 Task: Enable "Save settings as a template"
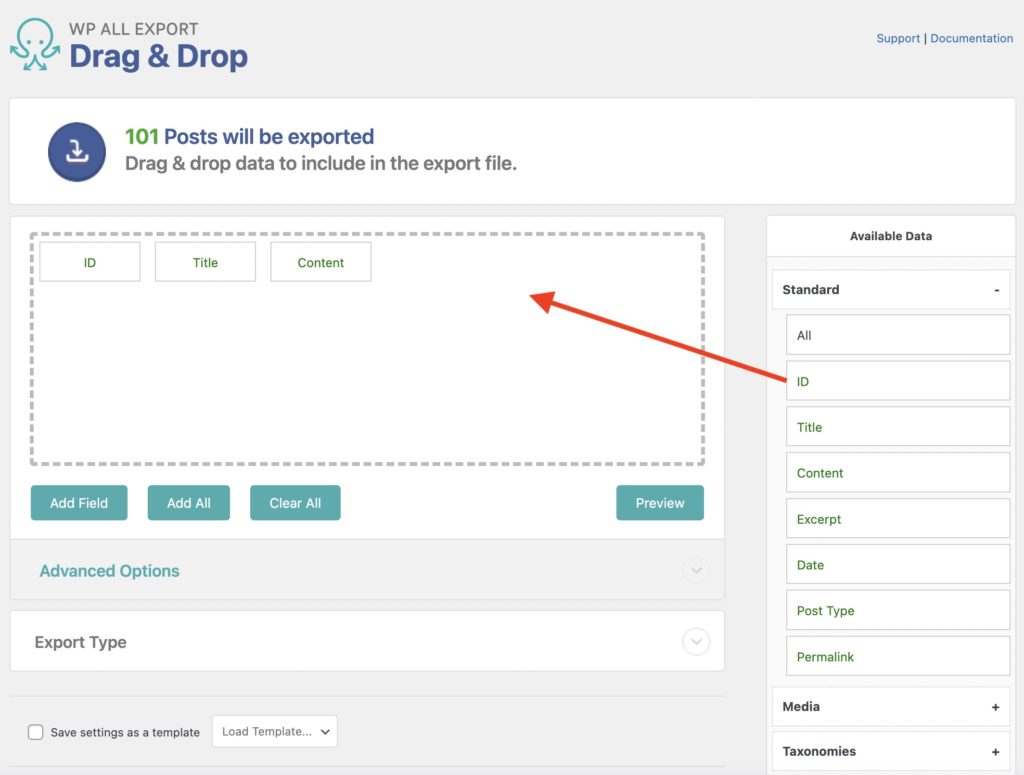pyautogui.click(x=35, y=732)
